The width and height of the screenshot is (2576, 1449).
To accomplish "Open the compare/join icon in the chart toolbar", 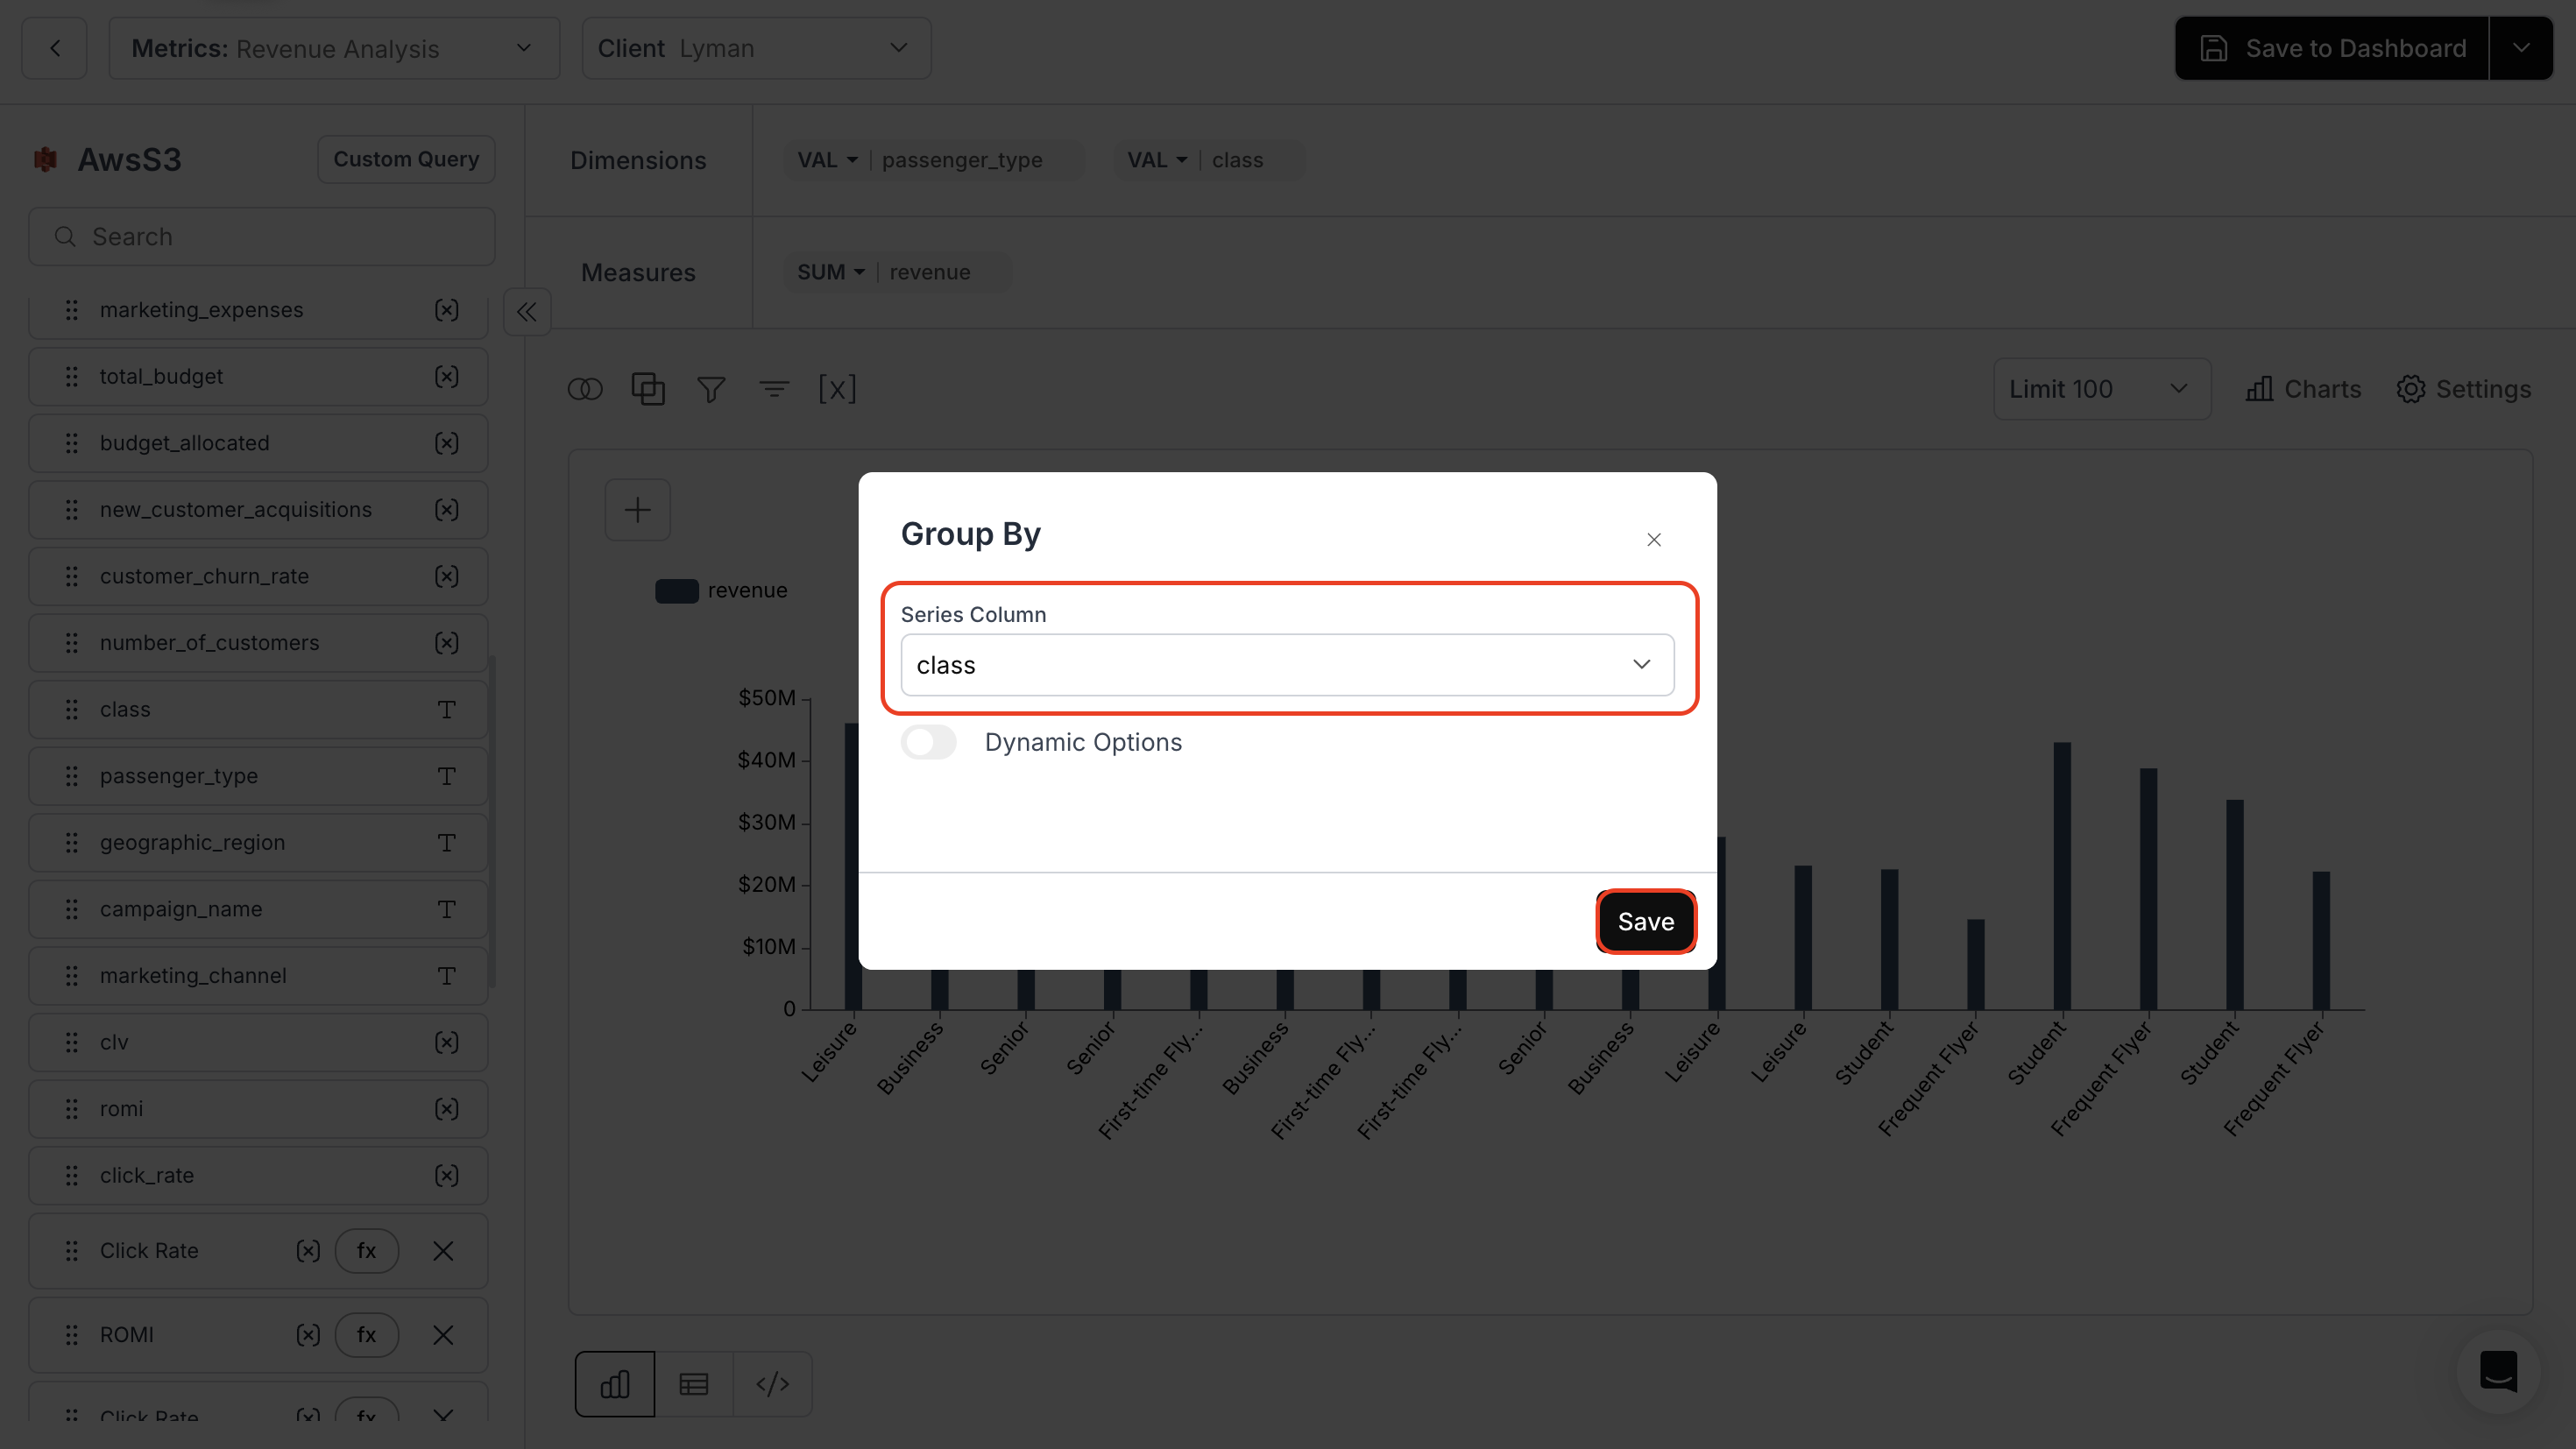I will 586,389.
